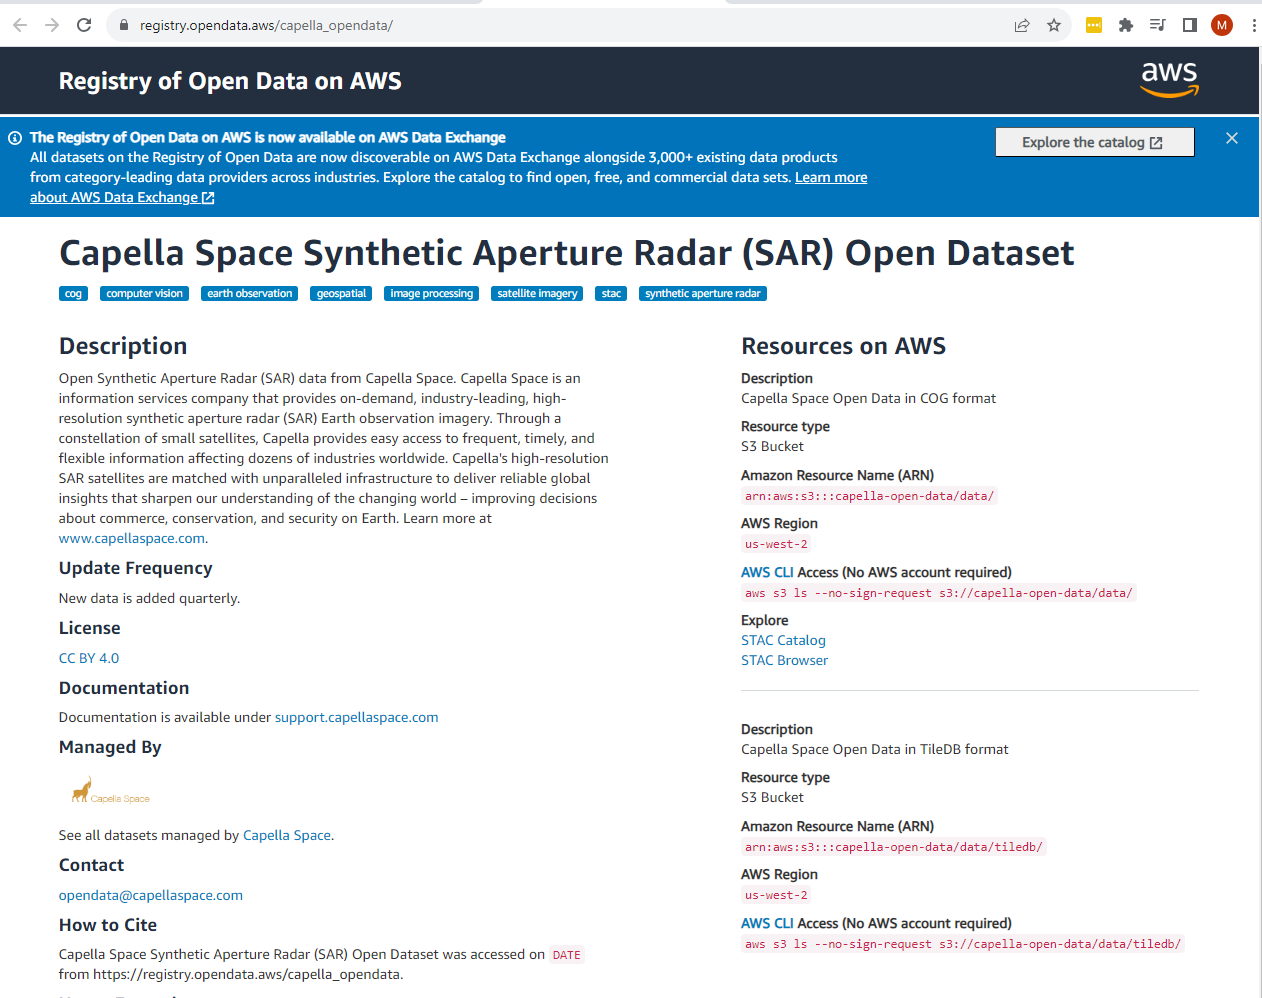Click us-west-2 region under TileDB resource
This screenshot has height=998, width=1262.
(776, 895)
